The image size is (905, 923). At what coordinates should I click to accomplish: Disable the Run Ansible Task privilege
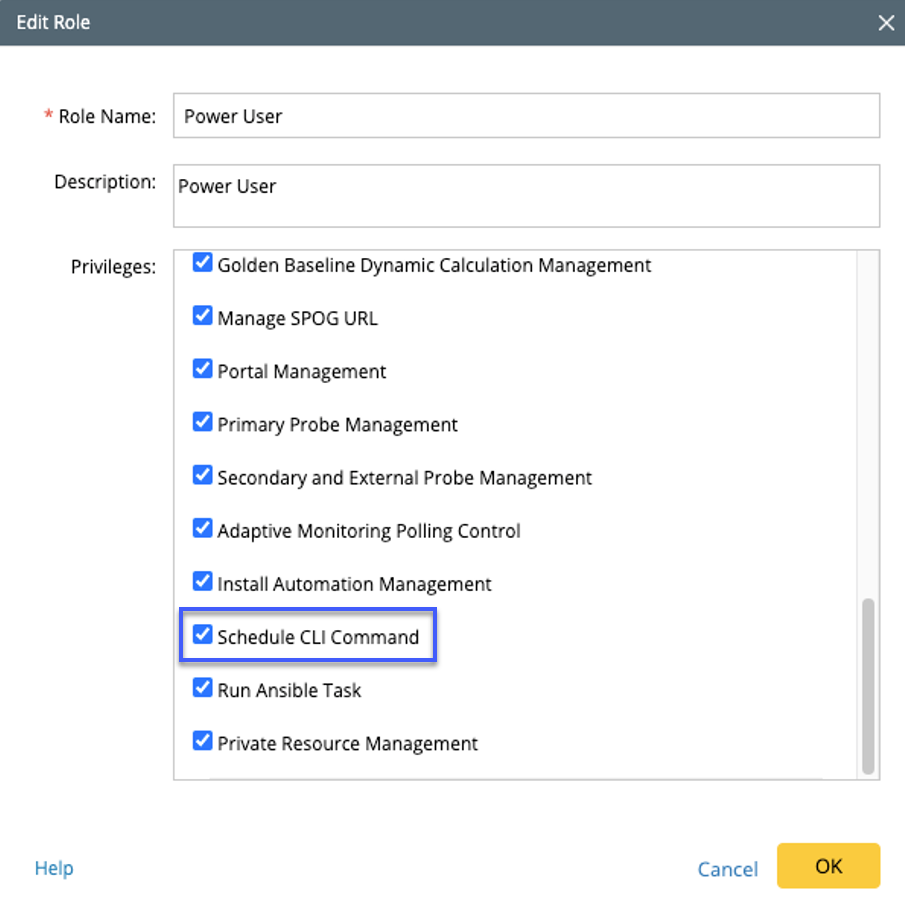click(203, 688)
